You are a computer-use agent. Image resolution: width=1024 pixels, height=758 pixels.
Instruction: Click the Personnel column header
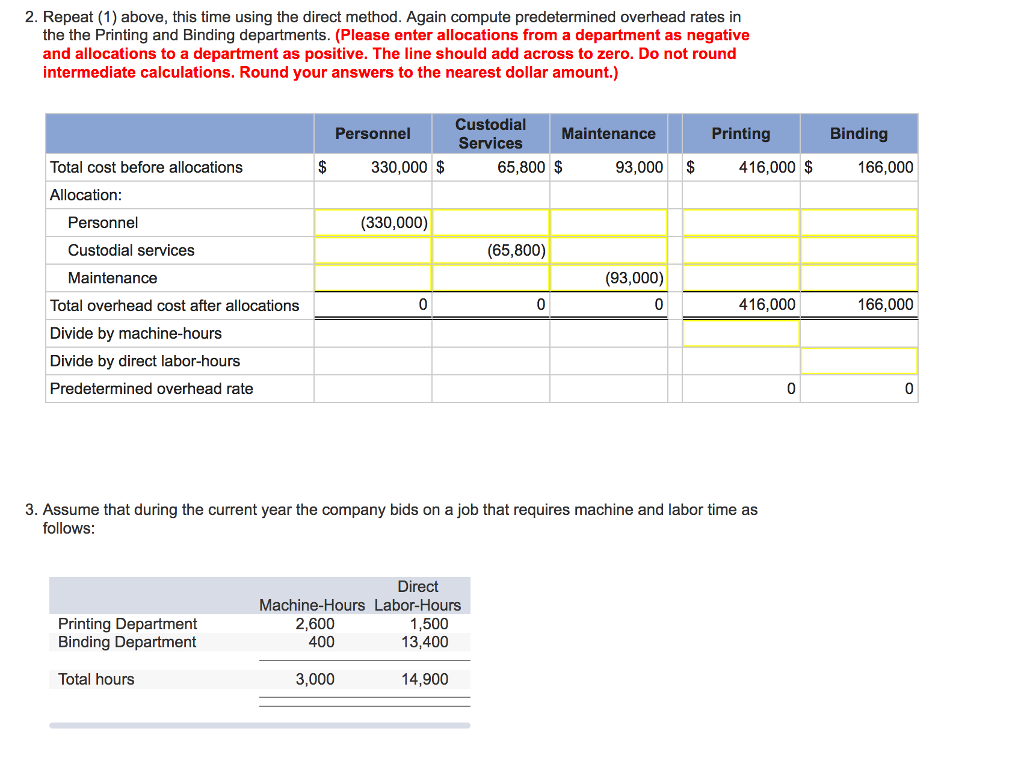click(x=373, y=134)
